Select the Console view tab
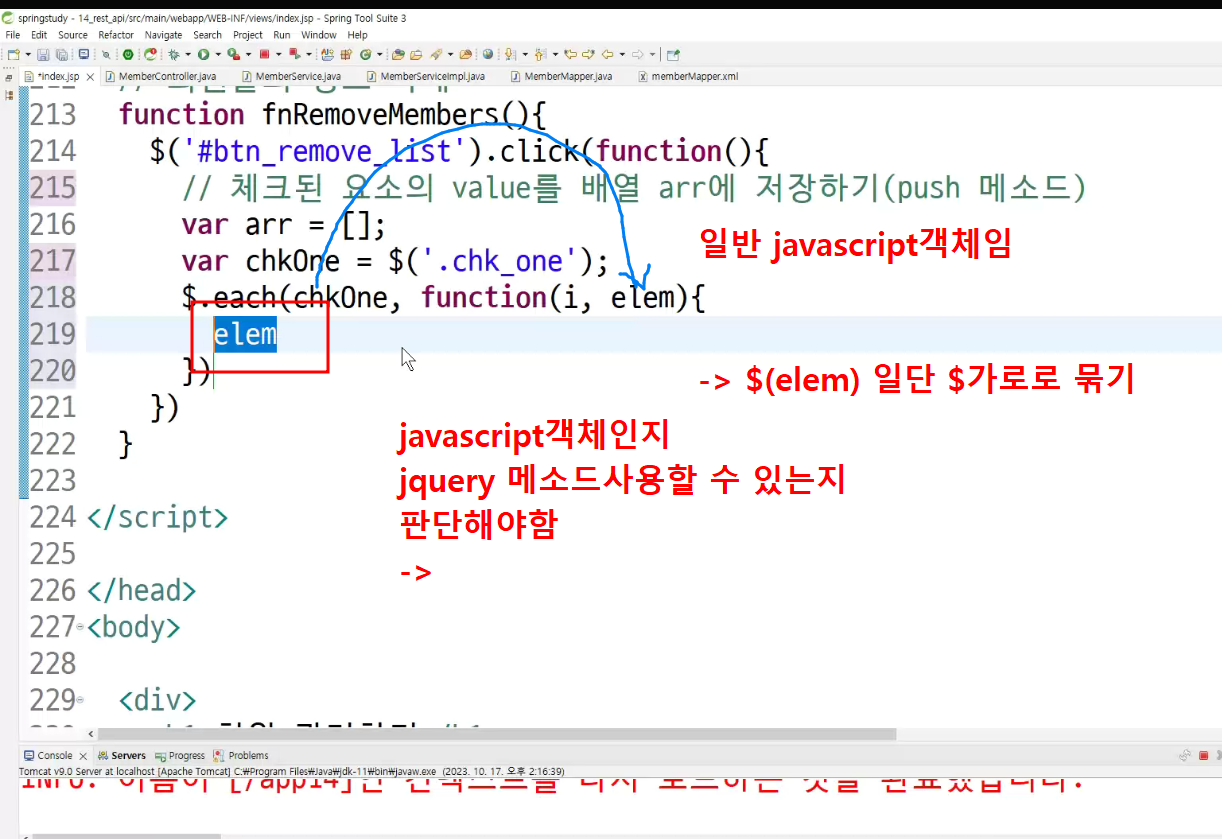Viewport: 1222px width, 839px height. 55,756
